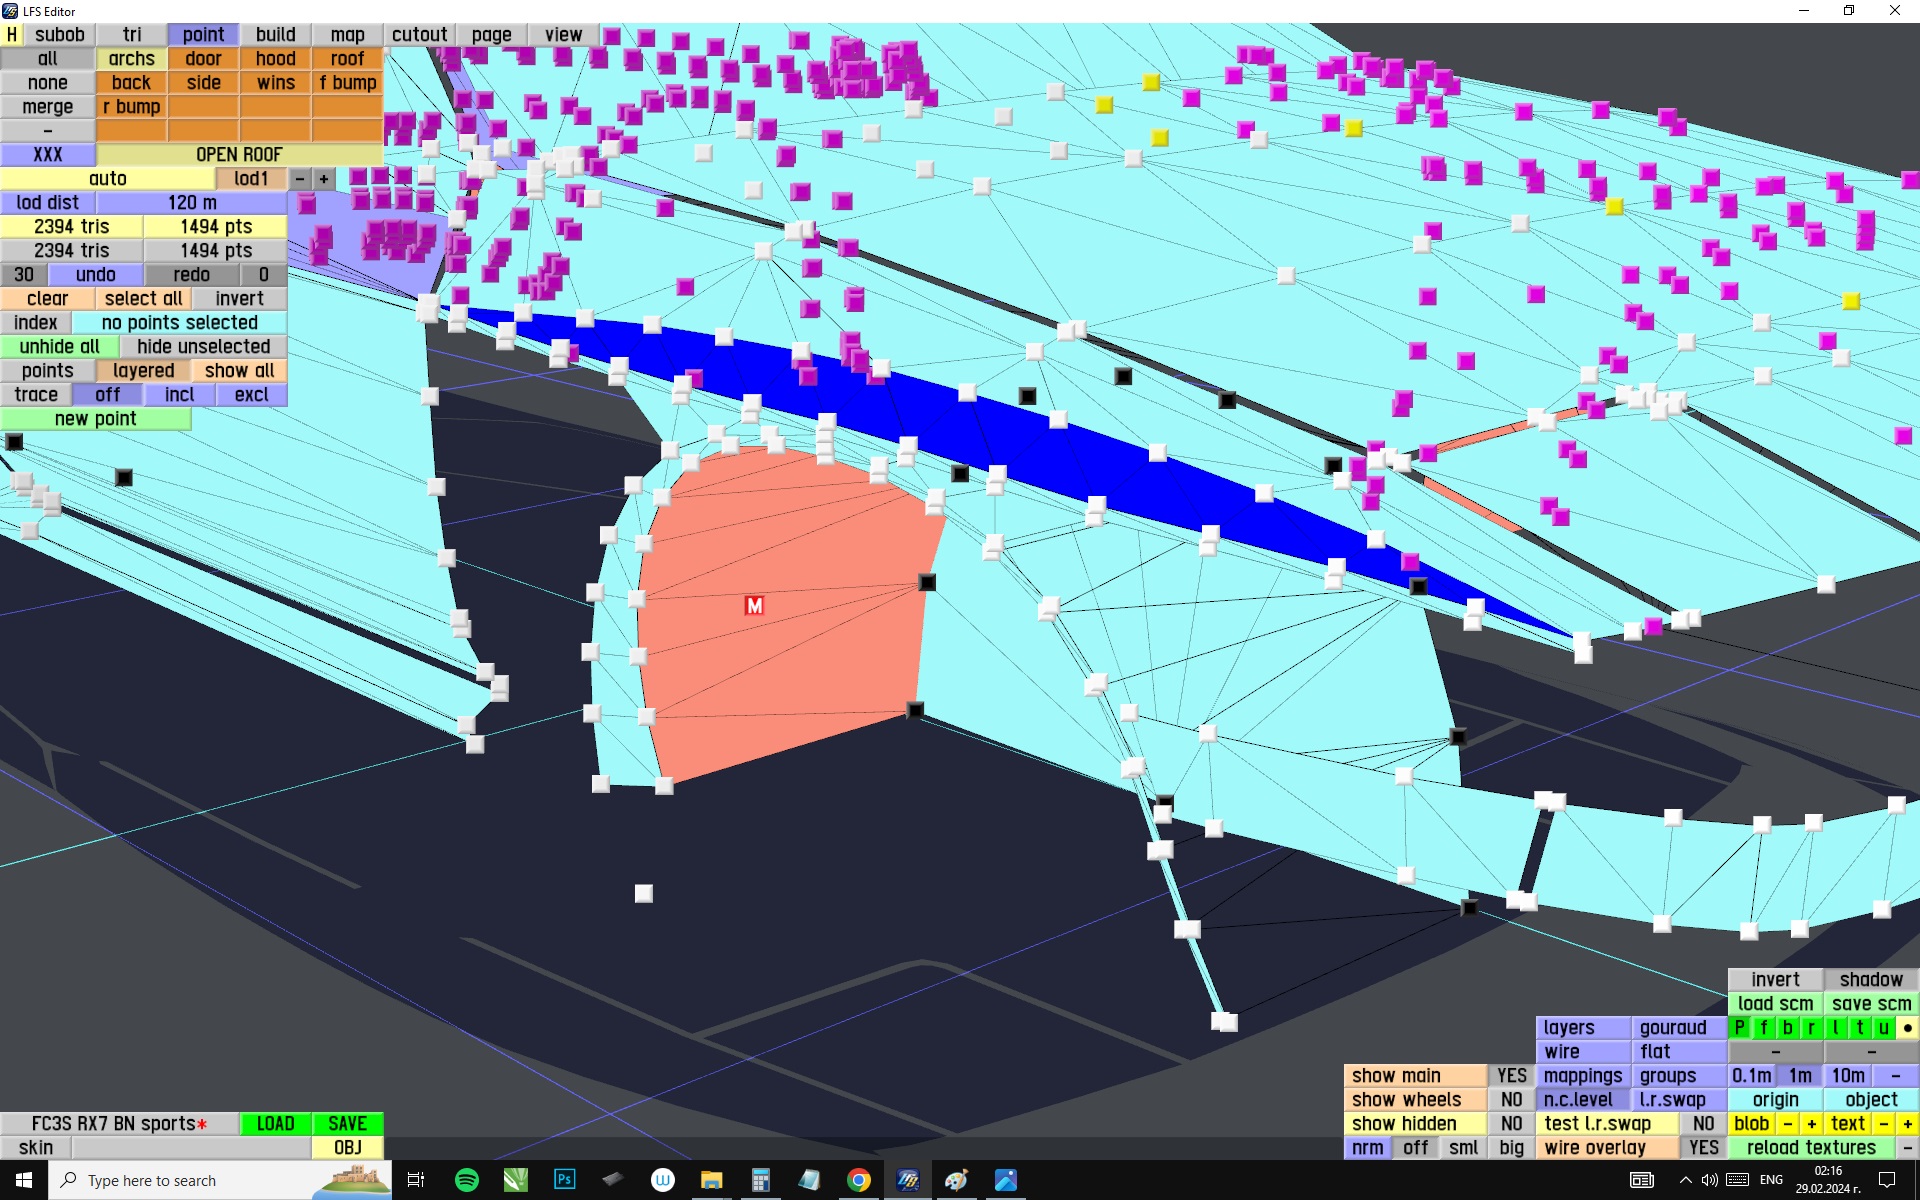Viewport: 1920px width, 1200px height.
Task: Click the P view button in green row
Action: pyautogui.click(x=1740, y=1028)
